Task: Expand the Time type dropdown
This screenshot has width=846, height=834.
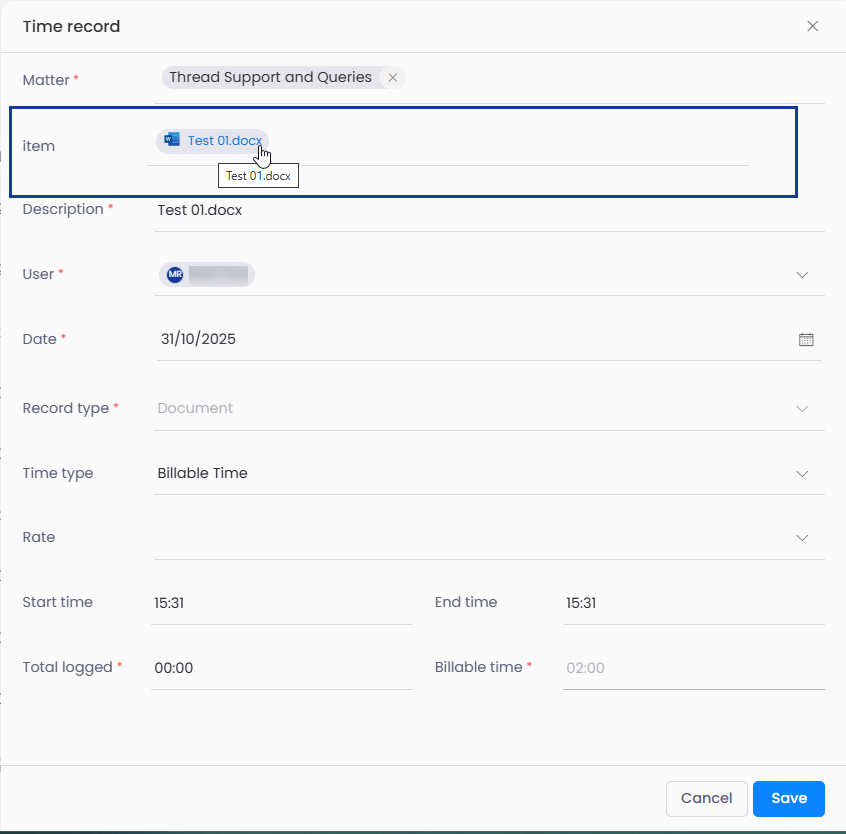Action: pos(802,474)
